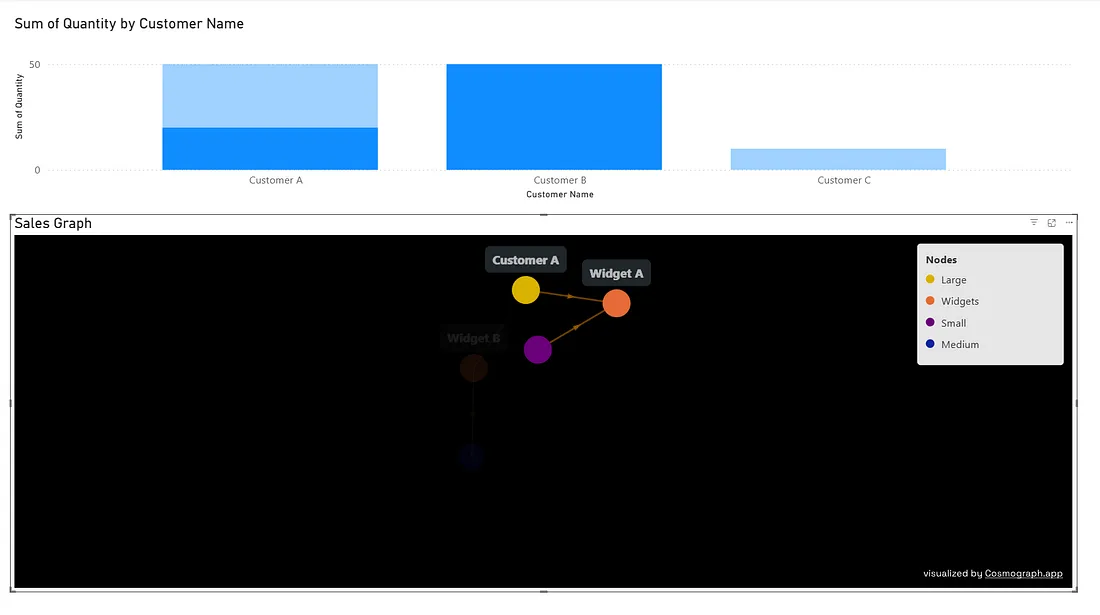Select Customer A's light blue upper bar segment
The height and width of the screenshot is (615, 1100).
pos(270,96)
